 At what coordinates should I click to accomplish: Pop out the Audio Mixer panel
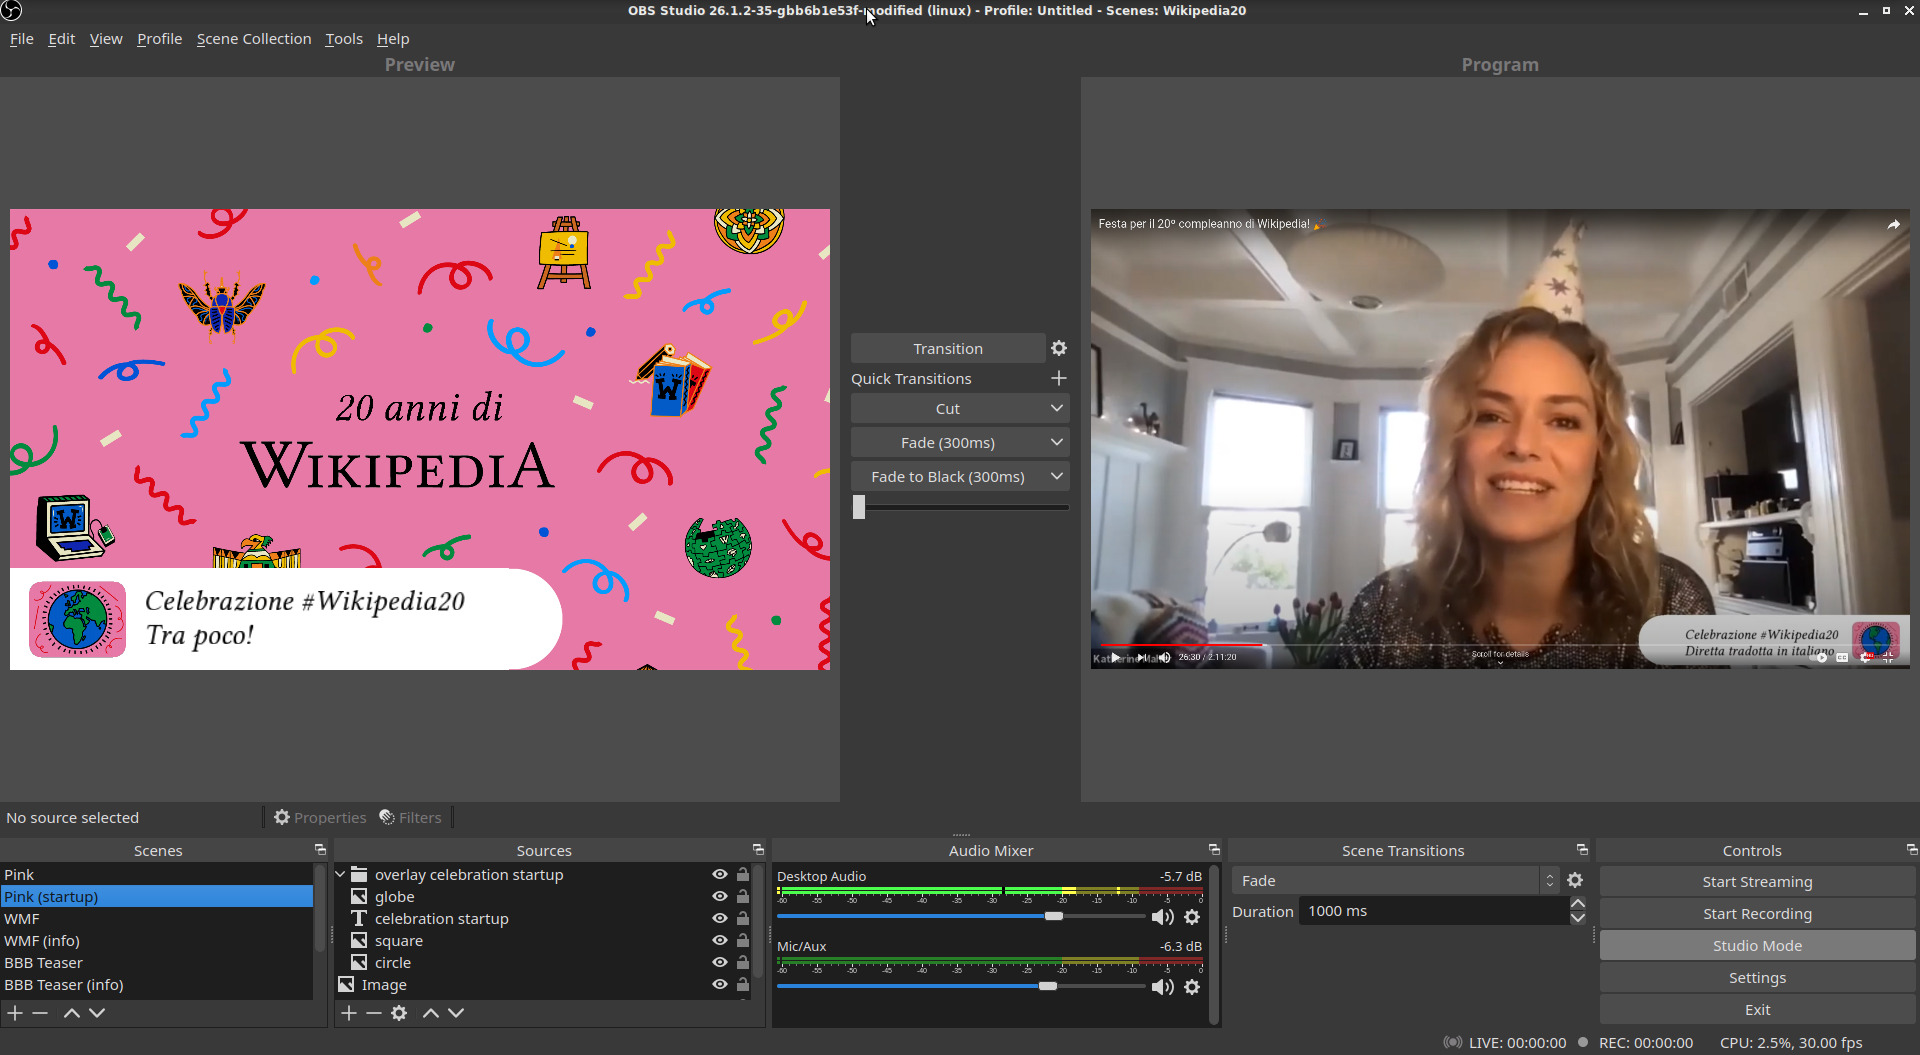pyautogui.click(x=1213, y=849)
